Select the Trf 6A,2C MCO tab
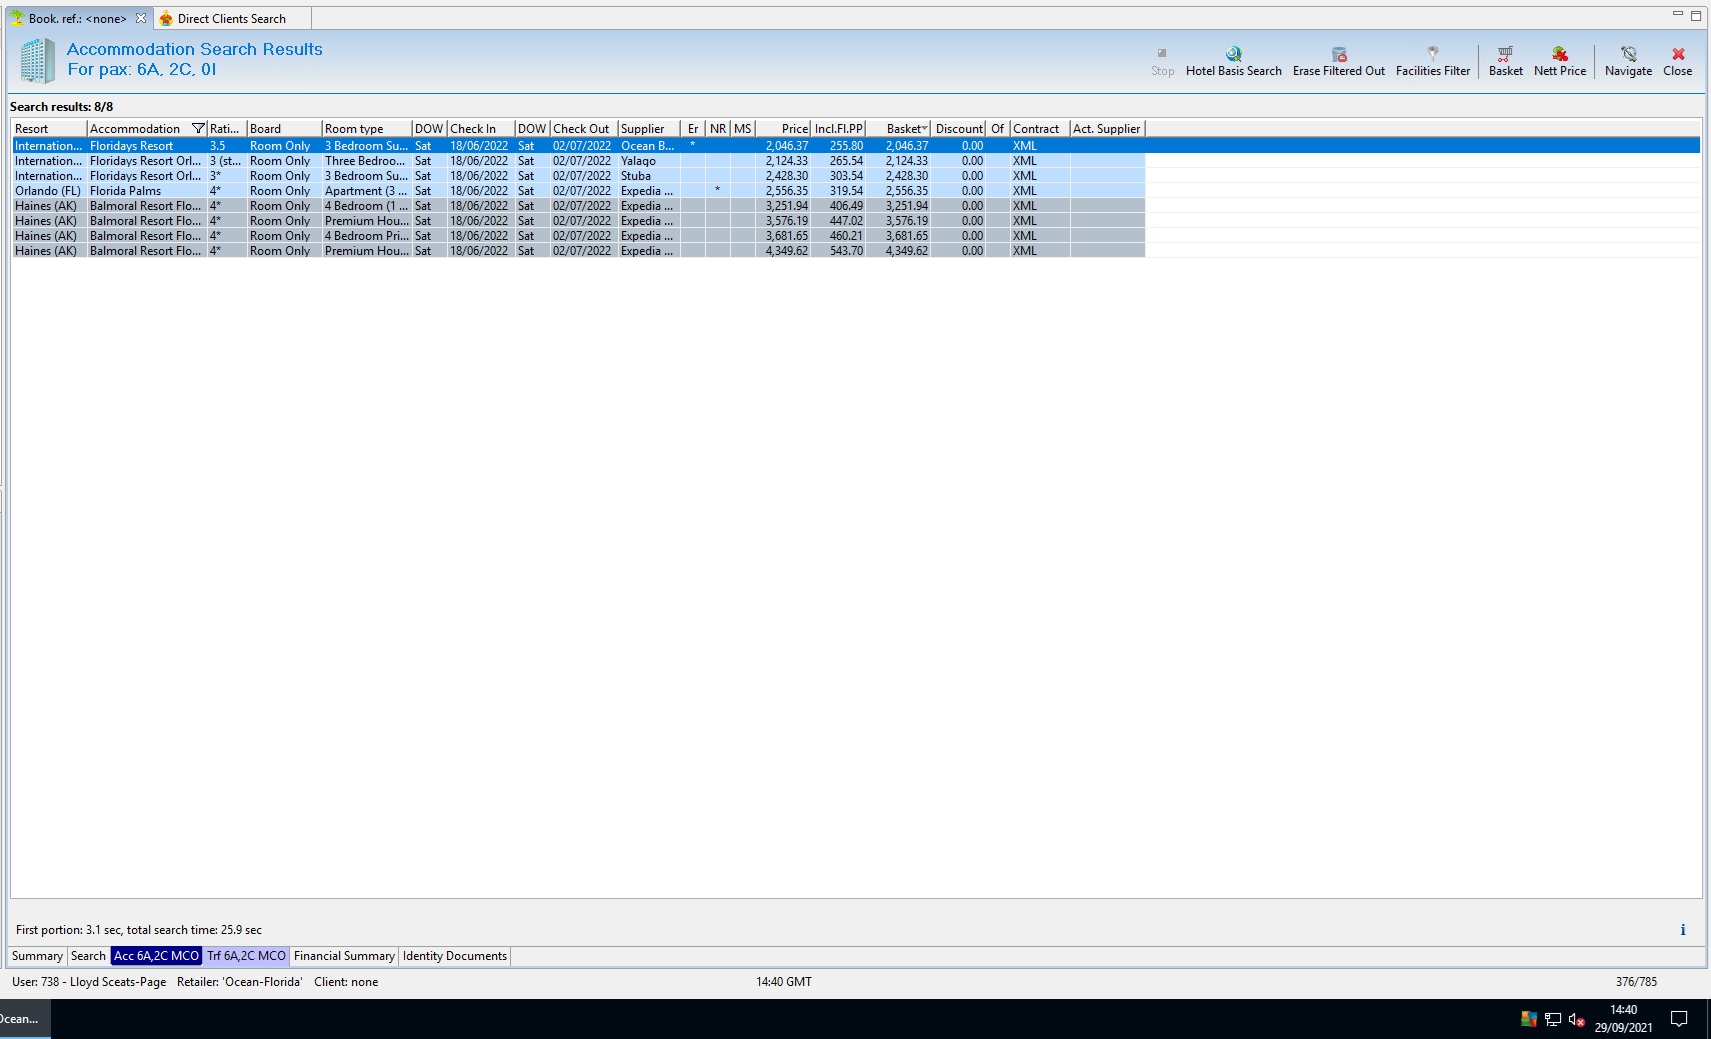The width and height of the screenshot is (1711, 1039). [x=247, y=956]
